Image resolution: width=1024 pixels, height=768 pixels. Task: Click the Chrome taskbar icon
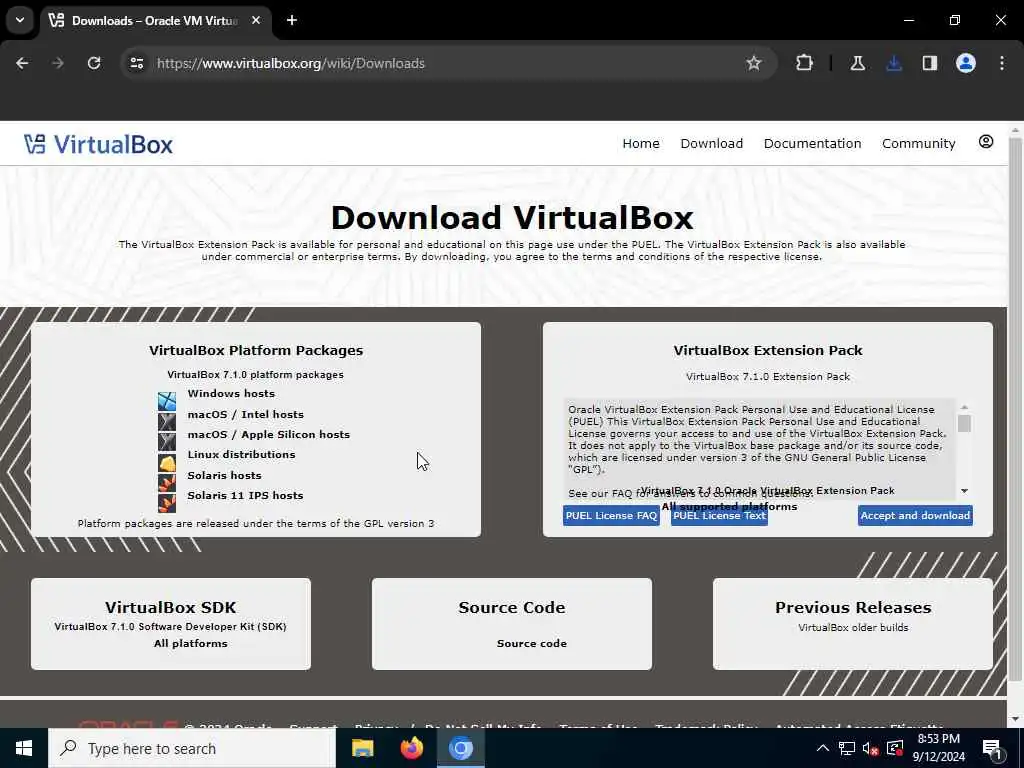(460, 748)
